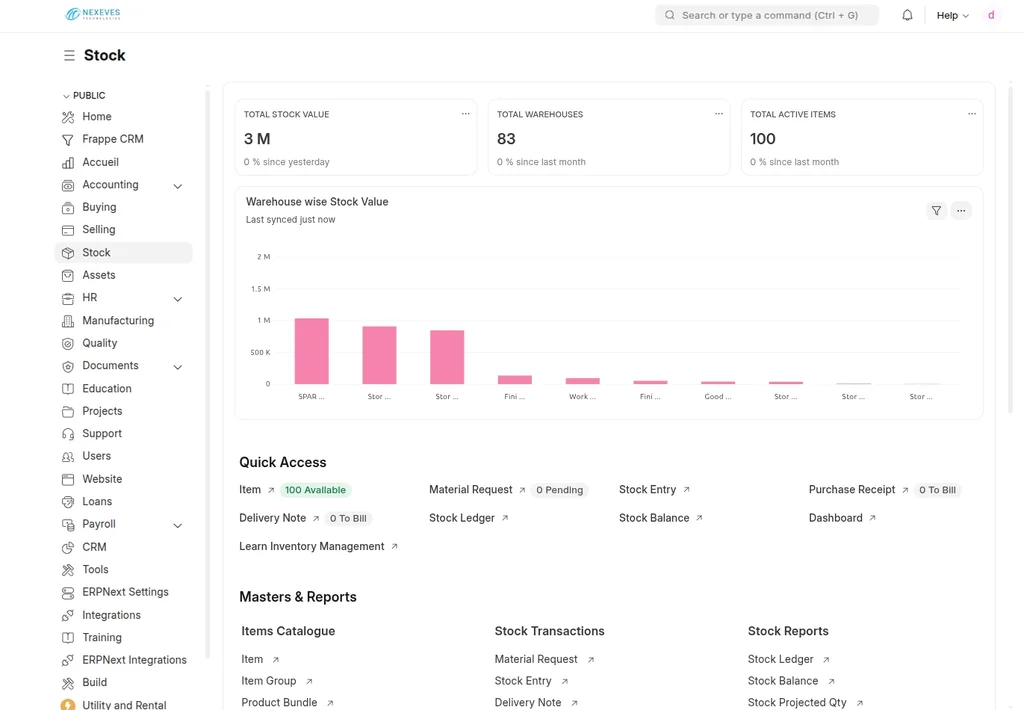The width and height of the screenshot is (1024, 710).
Task: Click the Work warehouse bar label
Action: click(x=582, y=396)
